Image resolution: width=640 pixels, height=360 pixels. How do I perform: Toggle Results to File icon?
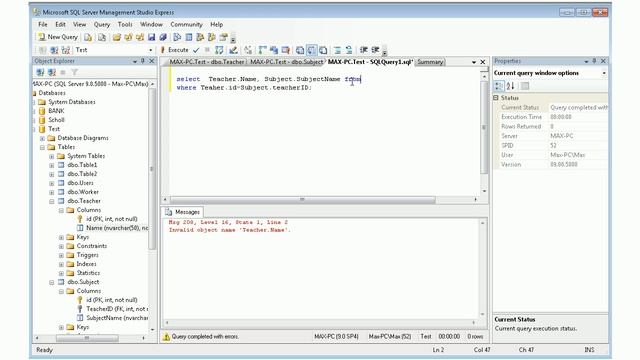coord(323,50)
